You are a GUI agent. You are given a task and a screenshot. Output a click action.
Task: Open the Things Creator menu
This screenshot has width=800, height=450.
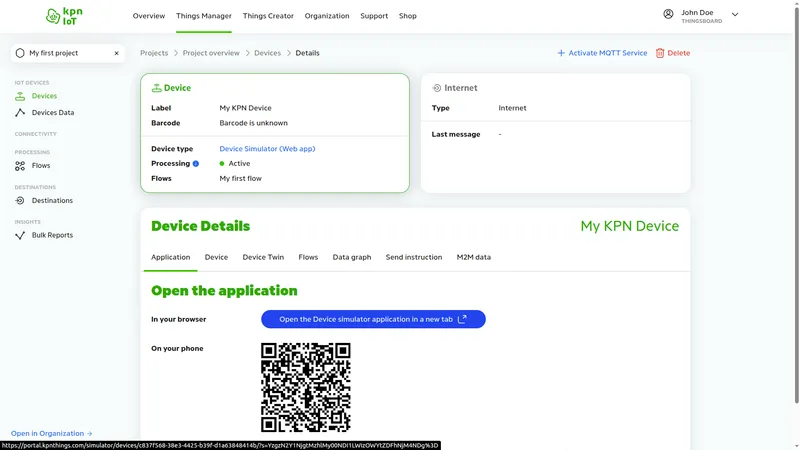pos(268,16)
